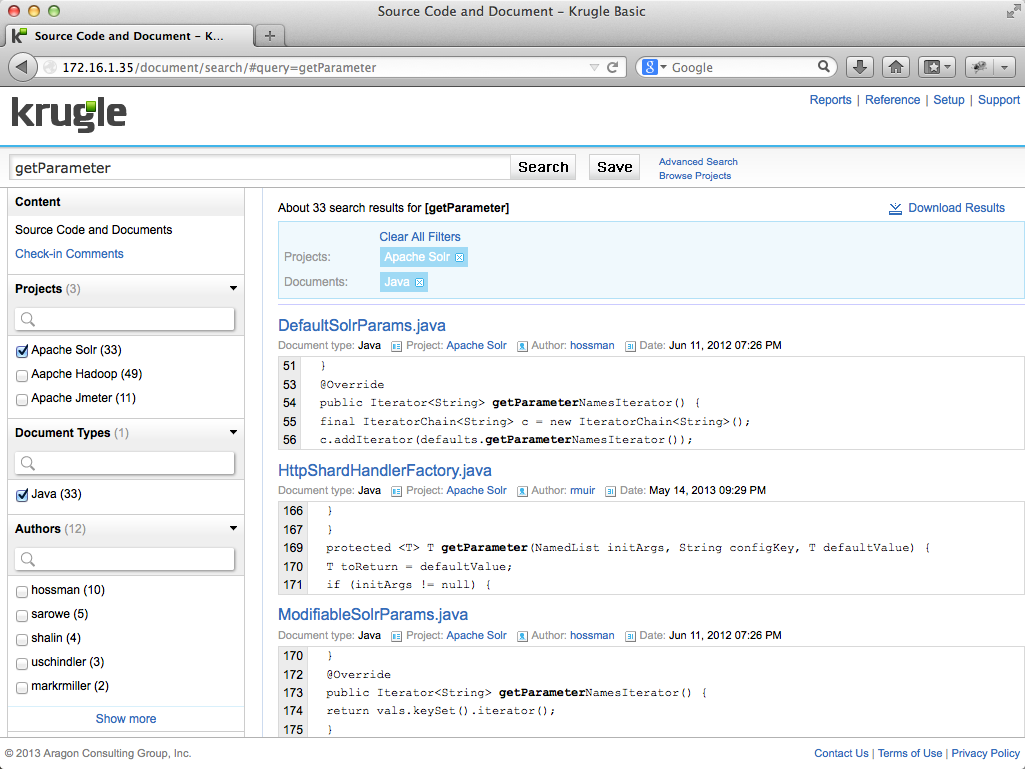Check author uschindler filter
The height and width of the screenshot is (769, 1025).
22,663
